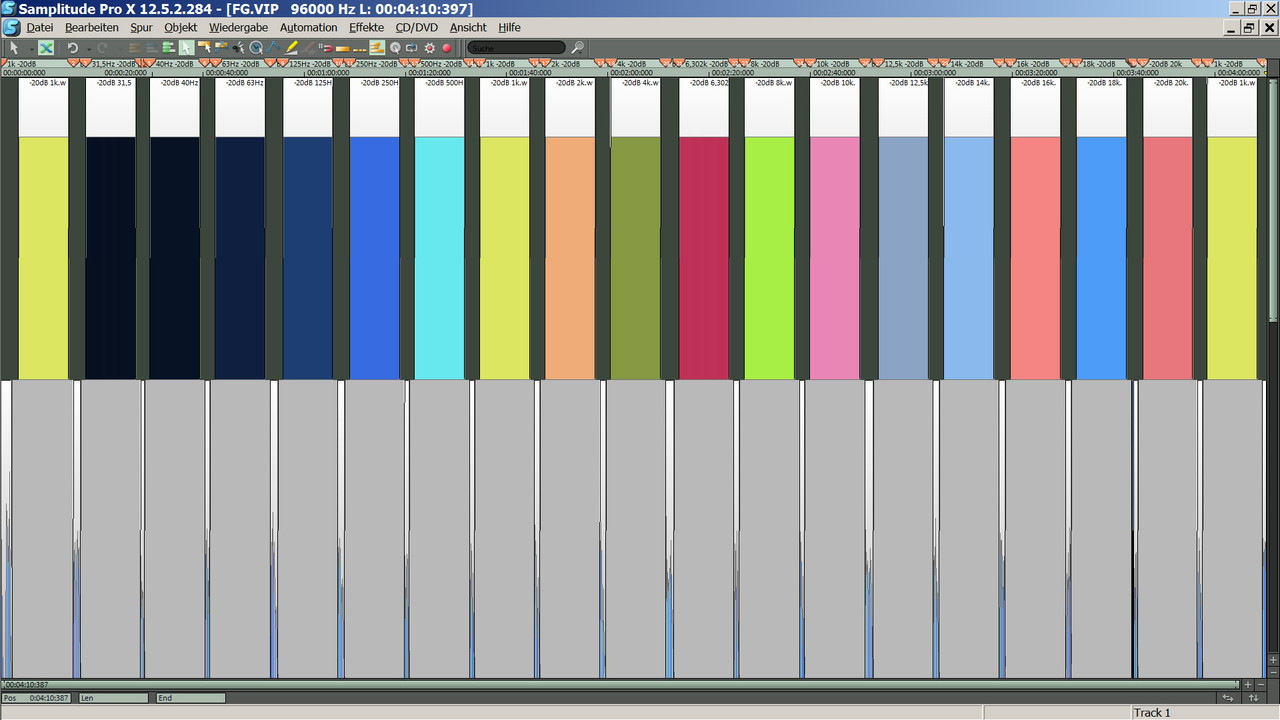1280x720 pixels.
Task: Select the orange '-20dB 2k.w' audio object
Action: pos(570,228)
